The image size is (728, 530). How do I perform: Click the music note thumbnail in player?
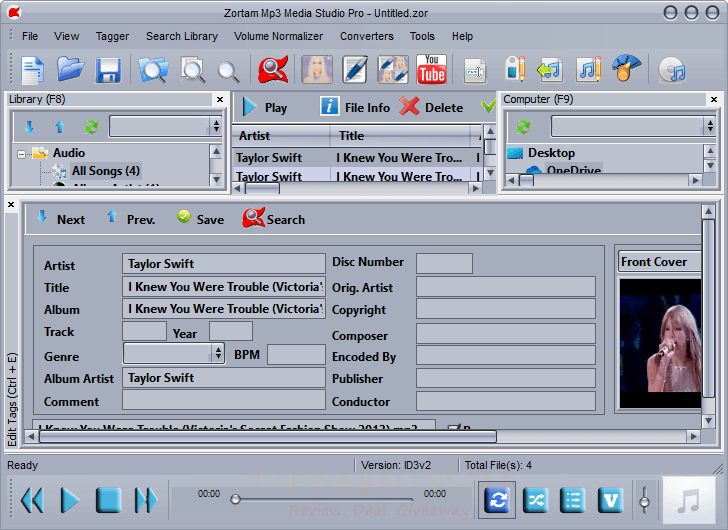pos(689,500)
